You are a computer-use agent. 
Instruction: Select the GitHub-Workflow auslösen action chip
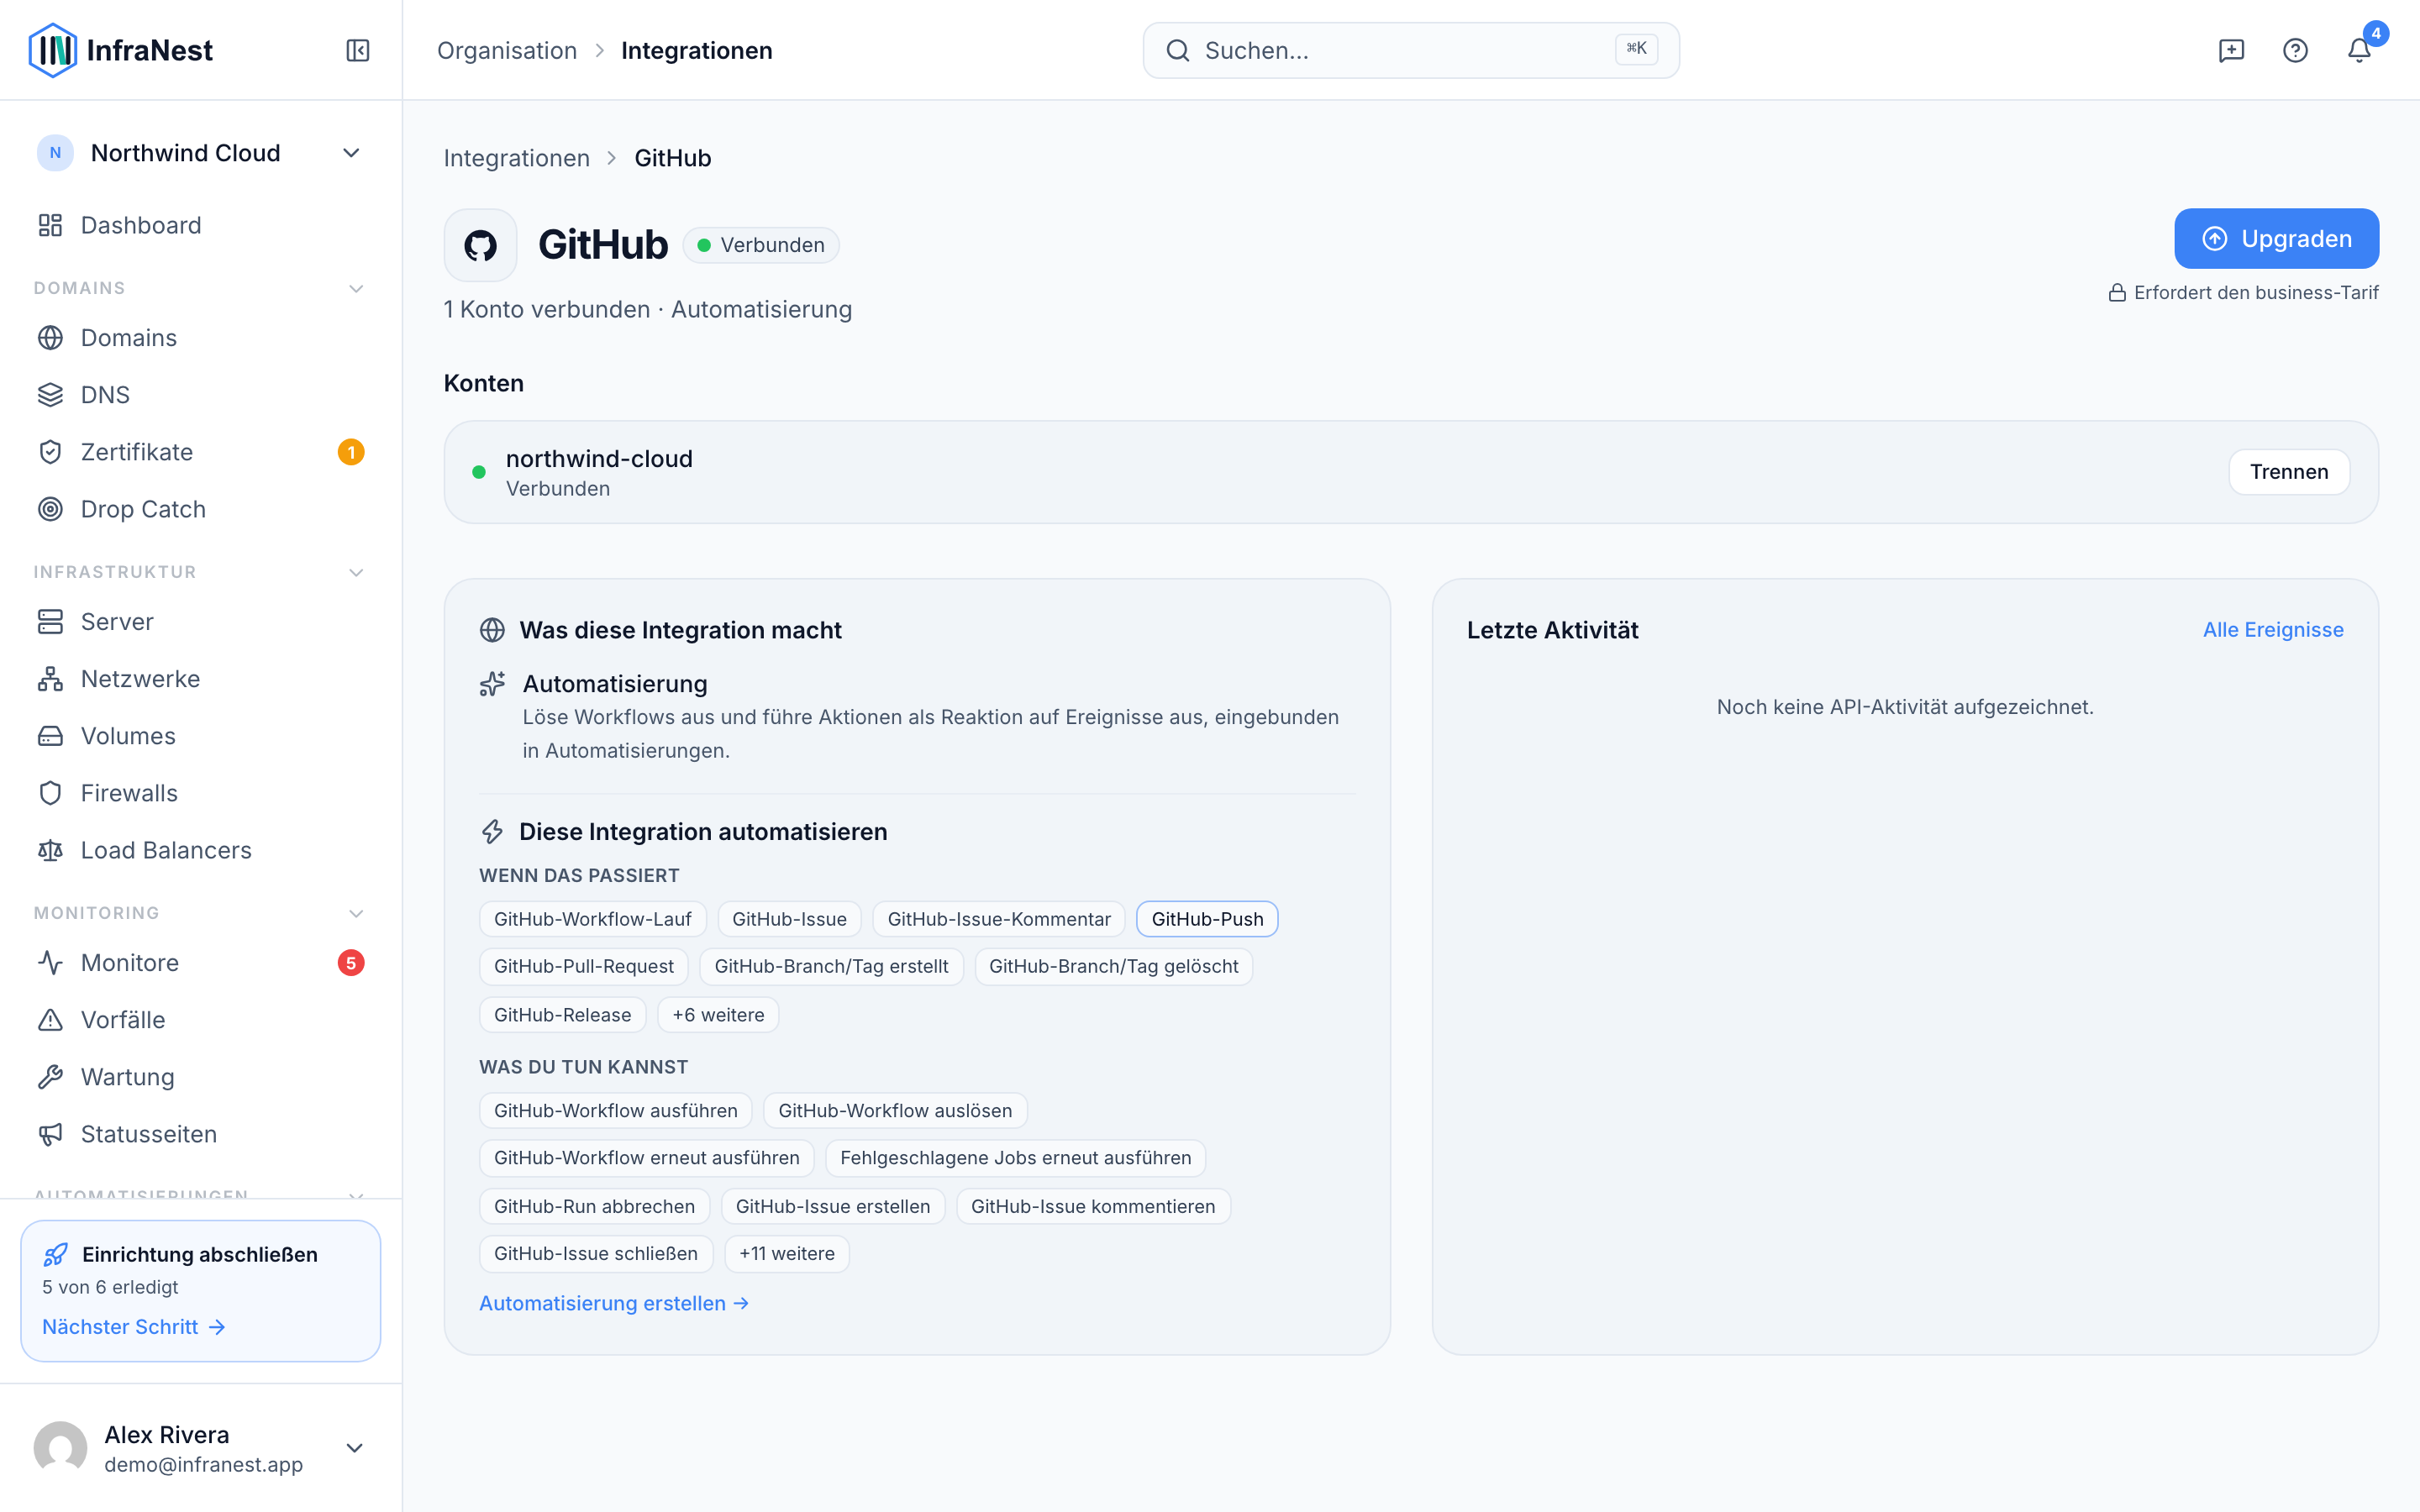(895, 1111)
